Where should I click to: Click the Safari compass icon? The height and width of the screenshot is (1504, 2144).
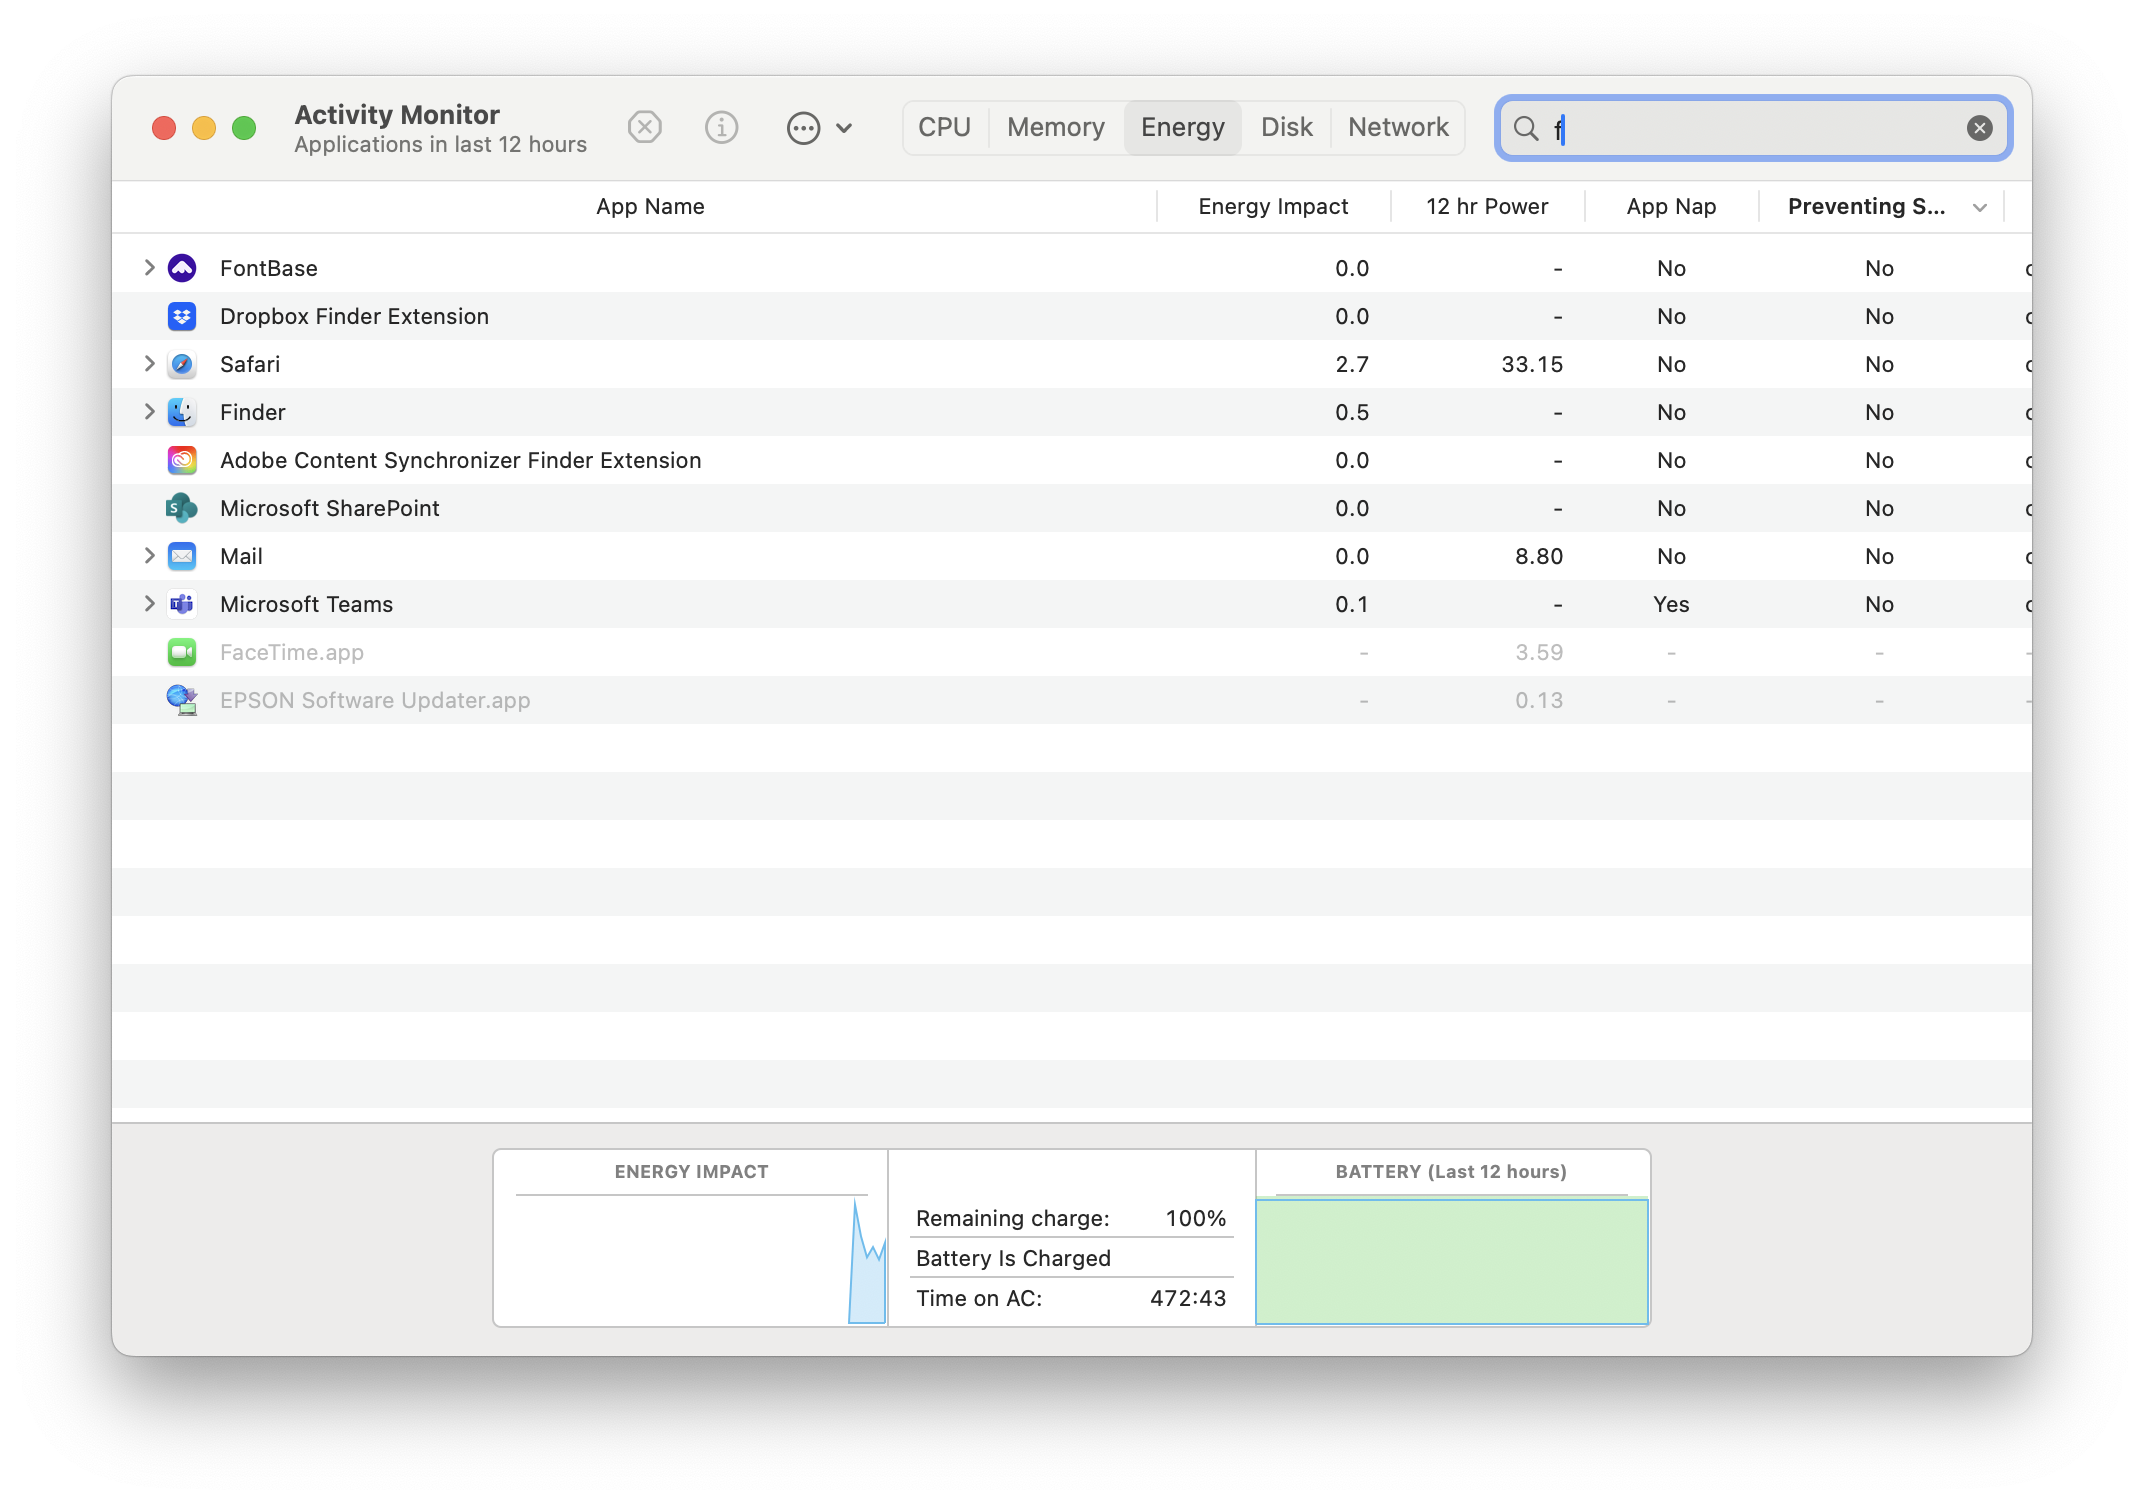(x=182, y=364)
